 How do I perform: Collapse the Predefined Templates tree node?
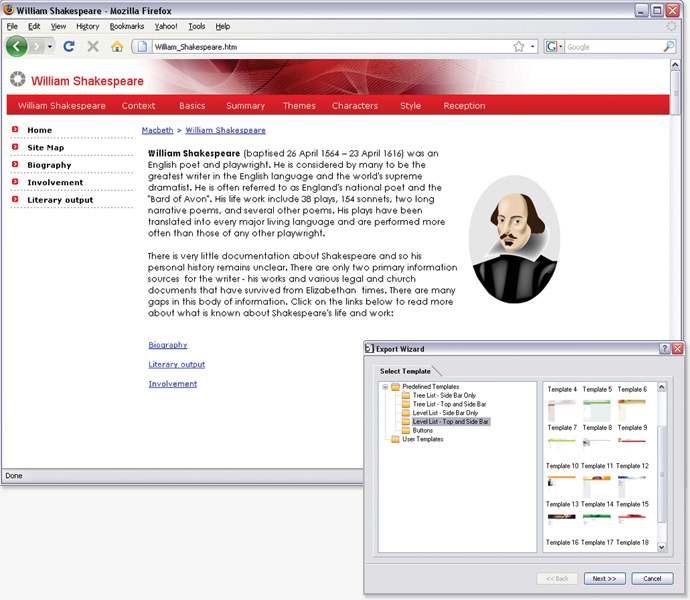tap(385, 387)
